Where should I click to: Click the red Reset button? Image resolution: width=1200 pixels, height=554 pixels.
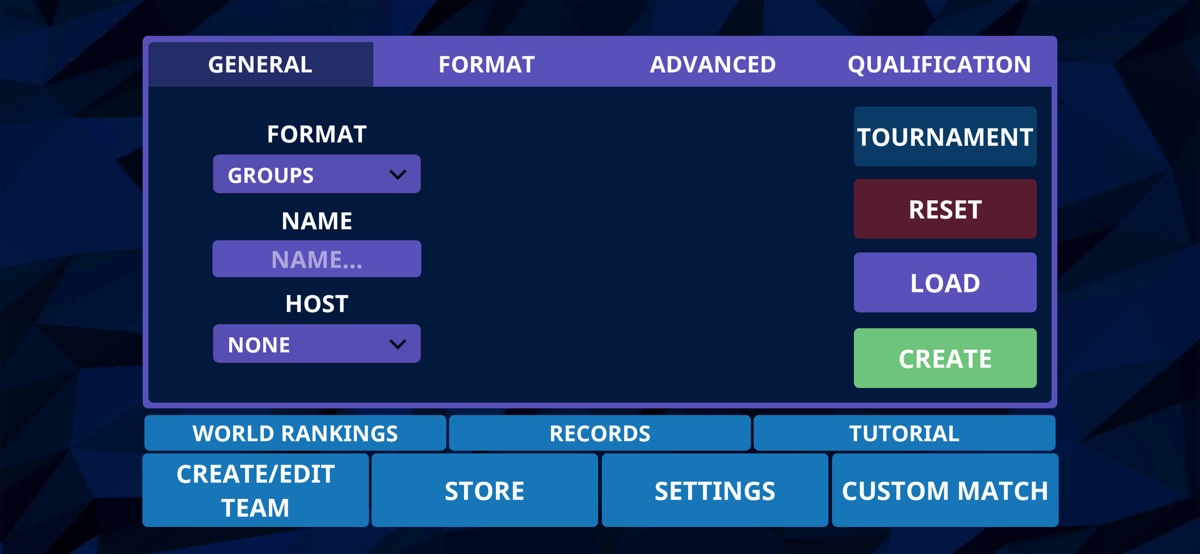[x=945, y=210]
